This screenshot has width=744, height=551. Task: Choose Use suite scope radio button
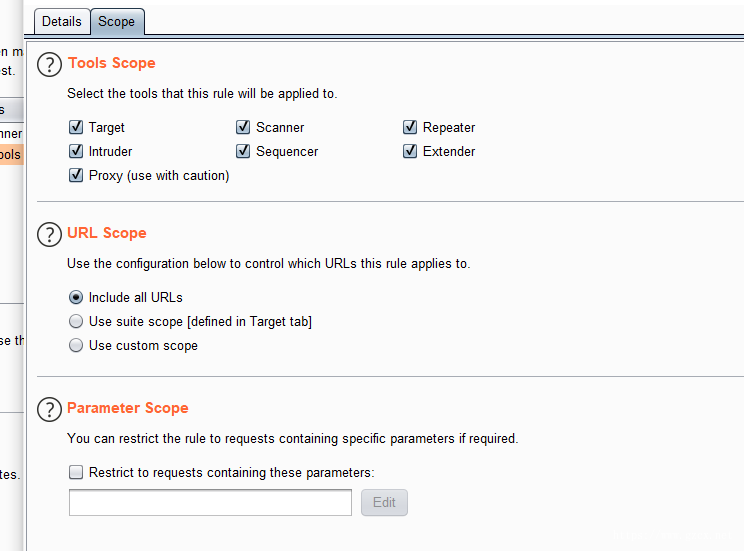[x=76, y=321]
